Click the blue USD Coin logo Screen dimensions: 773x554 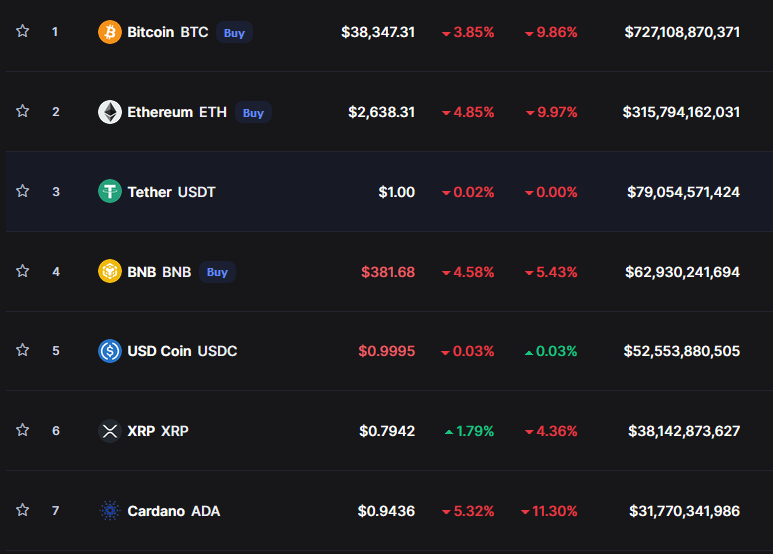pos(110,351)
